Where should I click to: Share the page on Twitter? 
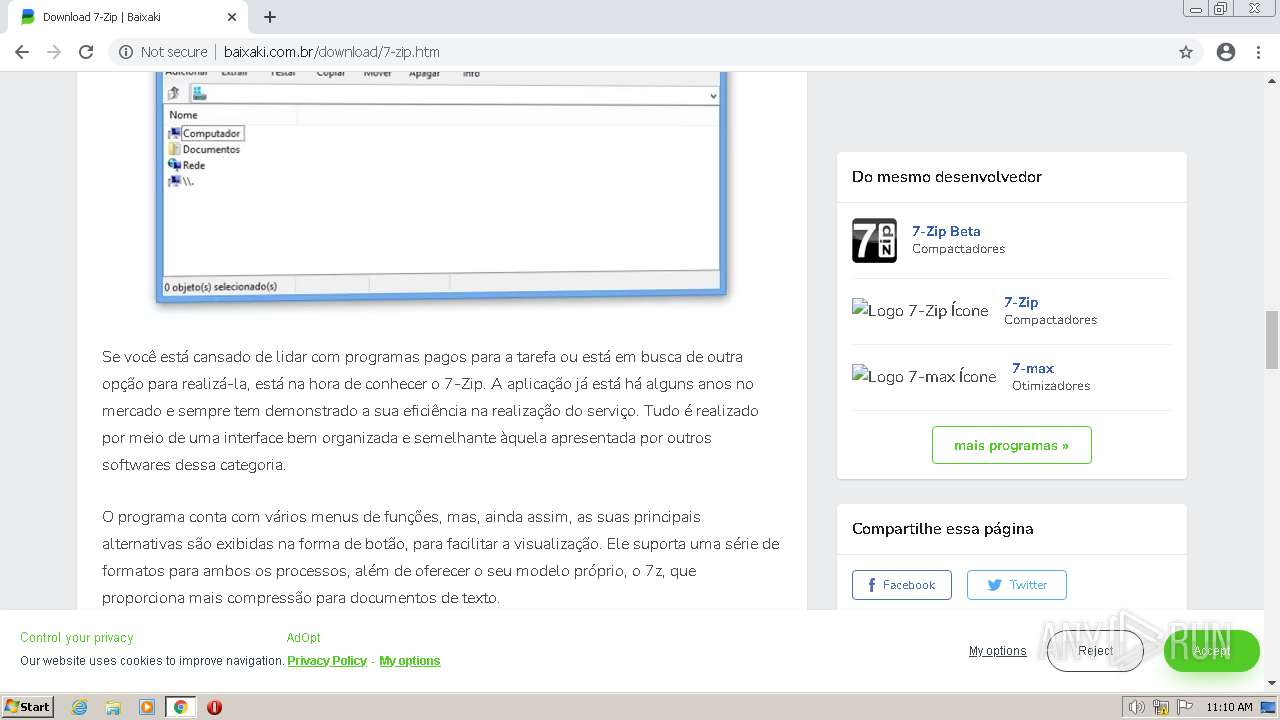pos(1017,585)
